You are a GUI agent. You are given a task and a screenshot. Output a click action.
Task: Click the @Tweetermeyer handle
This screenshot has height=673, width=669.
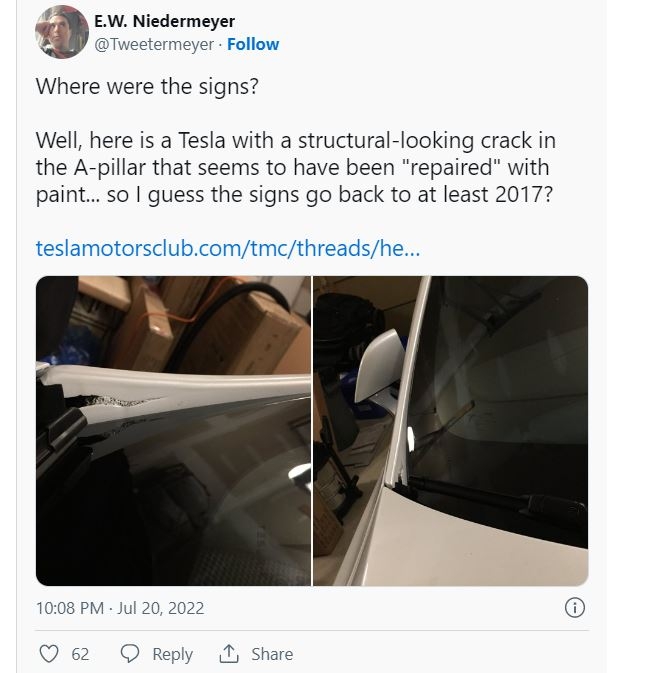154,44
